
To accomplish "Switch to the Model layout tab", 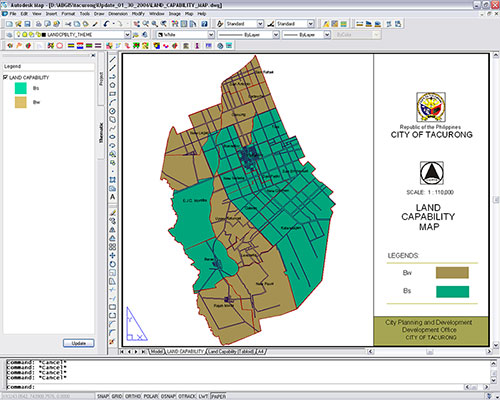I will [x=156, y=352].
